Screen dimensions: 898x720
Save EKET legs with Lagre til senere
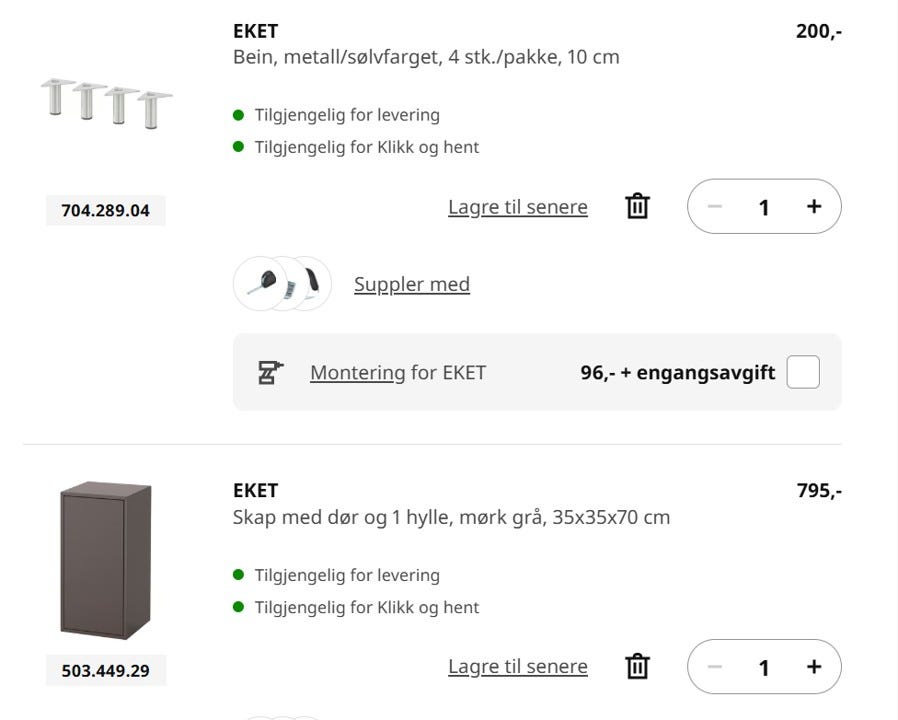(x=517, y=207)
